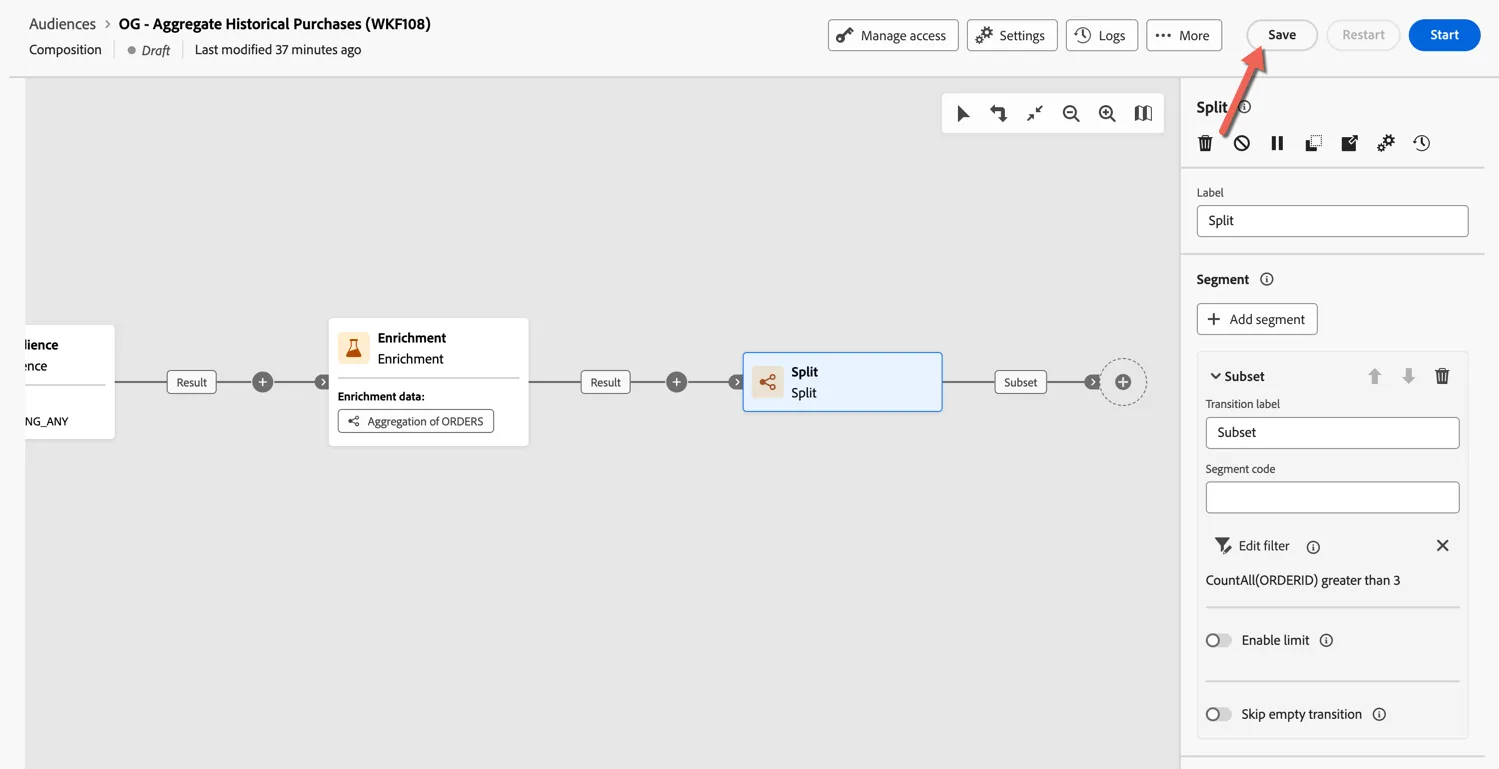The image size is (1499, 769).
Task: Click the Segment code field
Action: 1332,497
